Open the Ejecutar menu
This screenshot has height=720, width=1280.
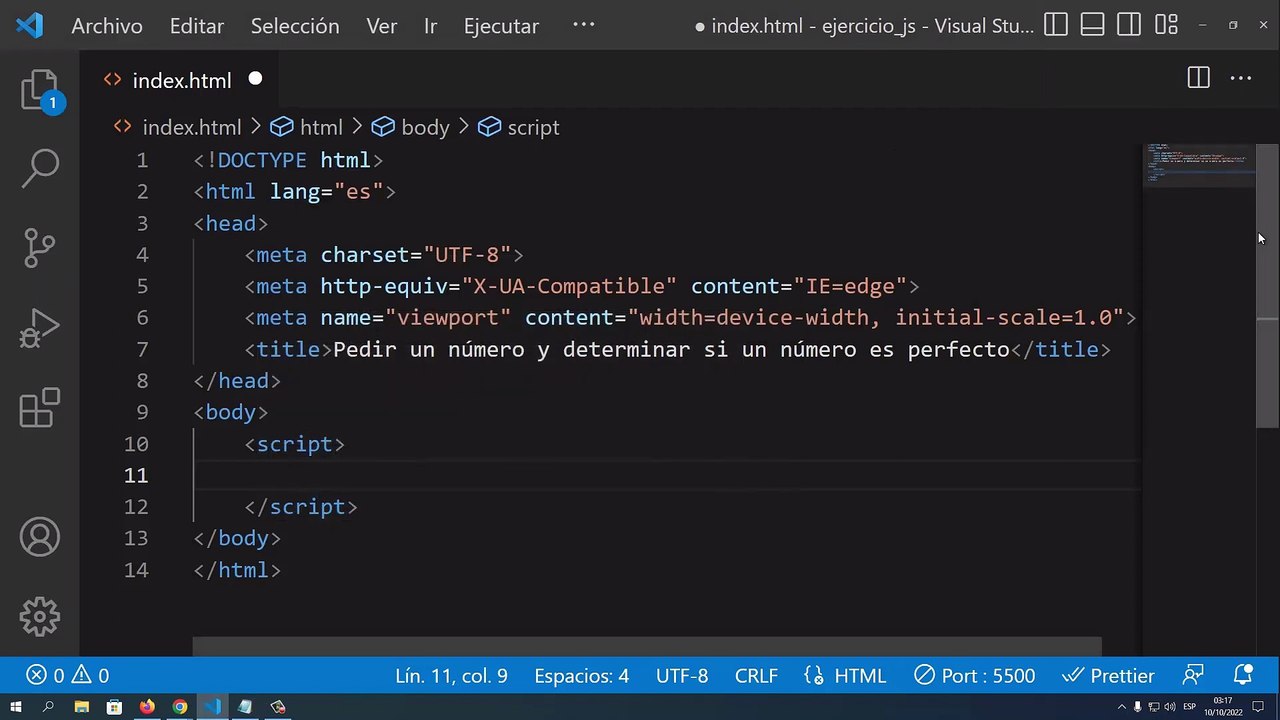(x=501, y=26)
